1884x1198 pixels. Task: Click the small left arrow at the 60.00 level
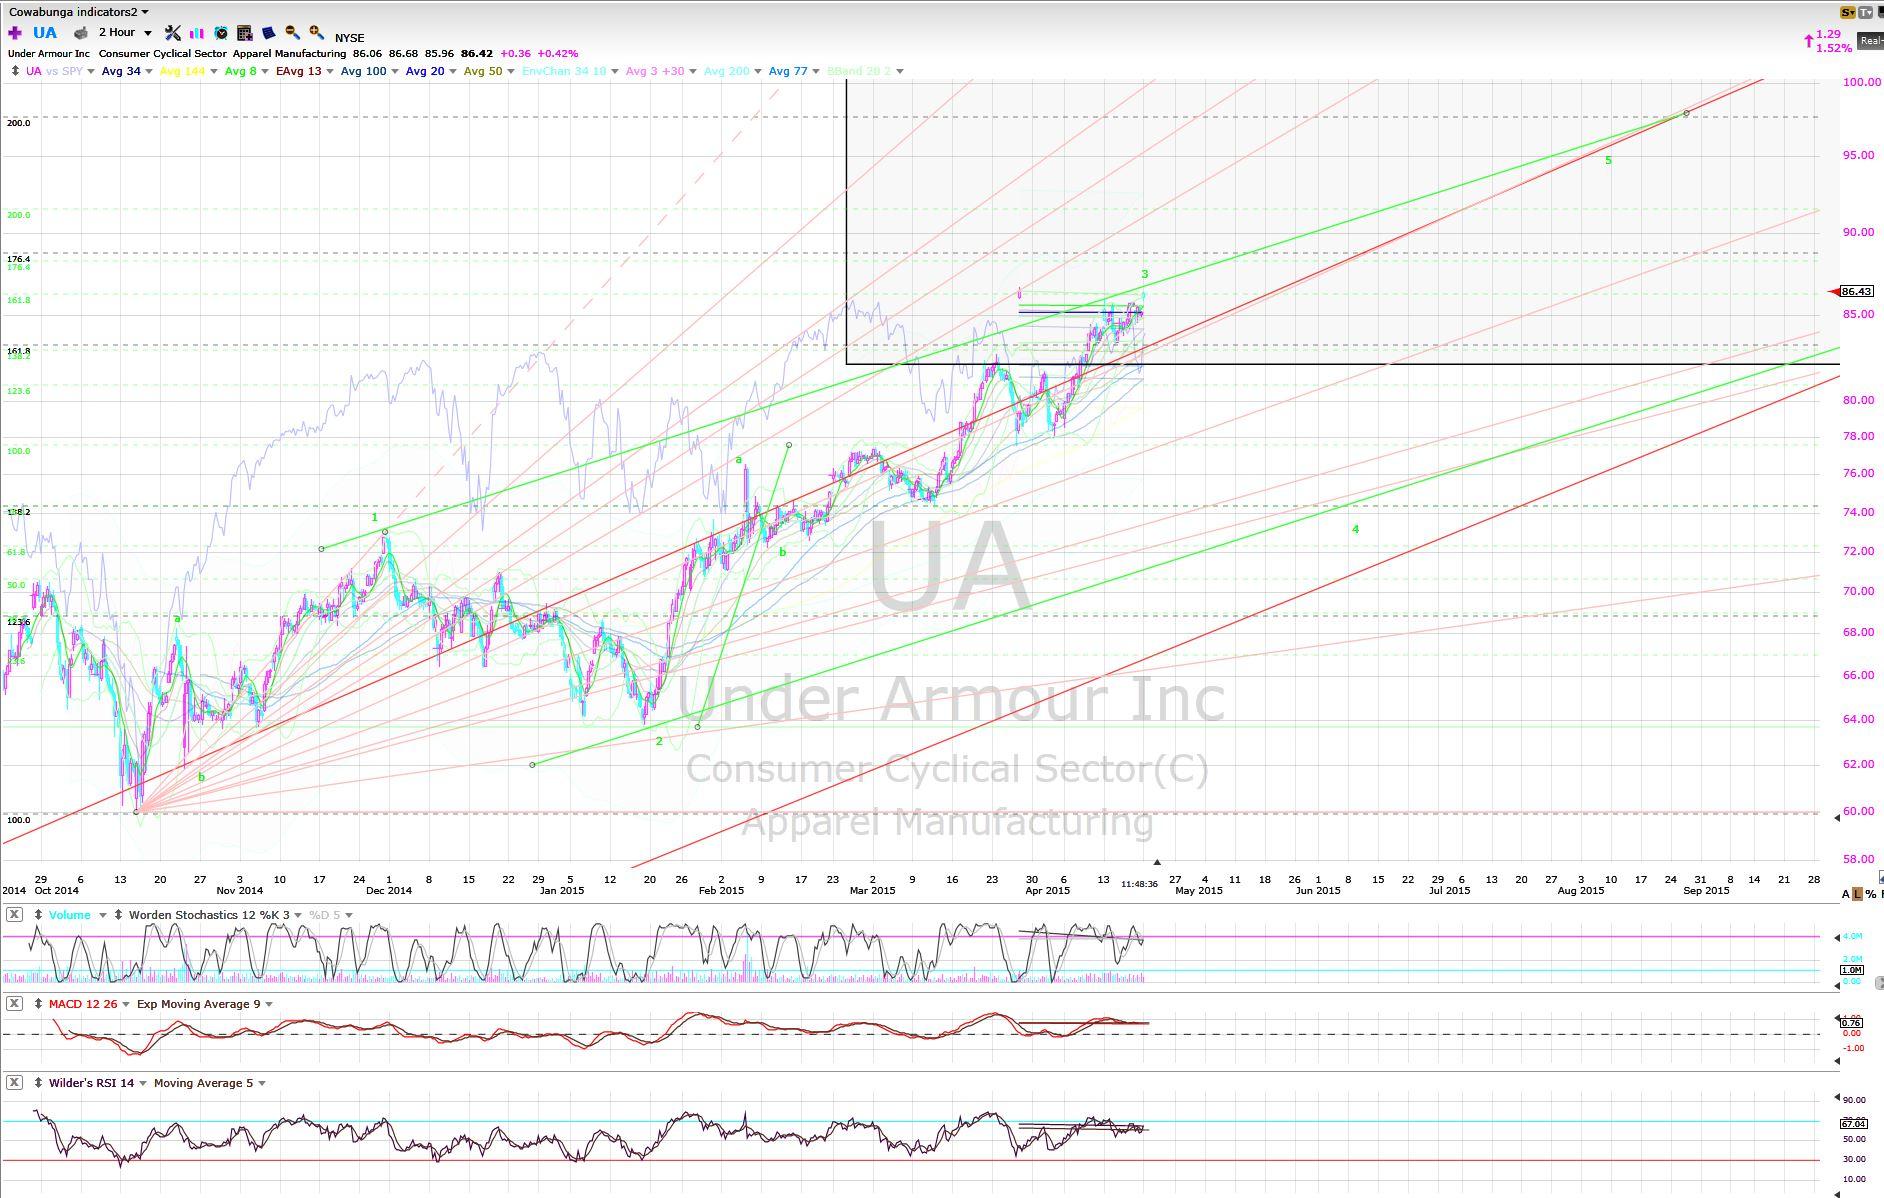click(1836, 818)
